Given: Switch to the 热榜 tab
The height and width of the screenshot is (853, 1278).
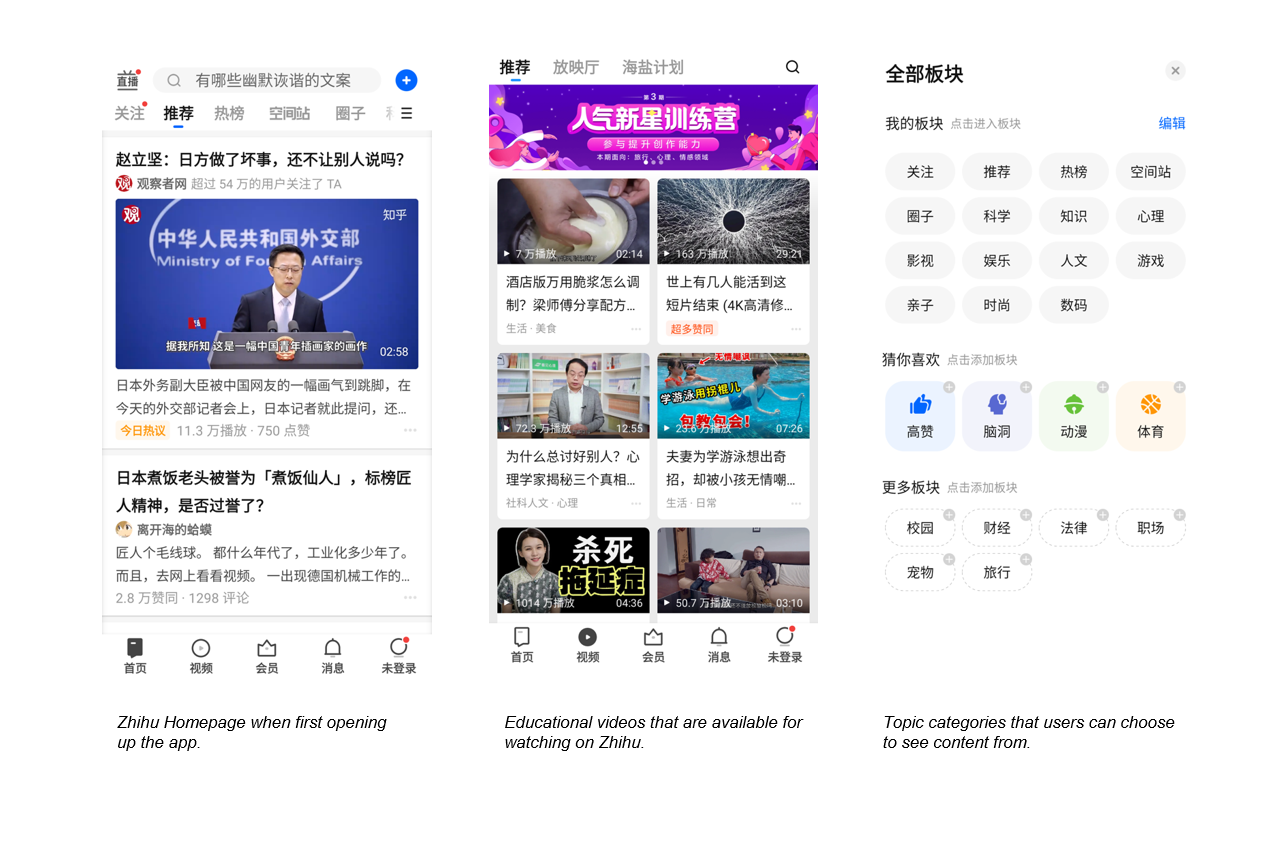Looking at the screenshot, I should (x=229, y=114).
